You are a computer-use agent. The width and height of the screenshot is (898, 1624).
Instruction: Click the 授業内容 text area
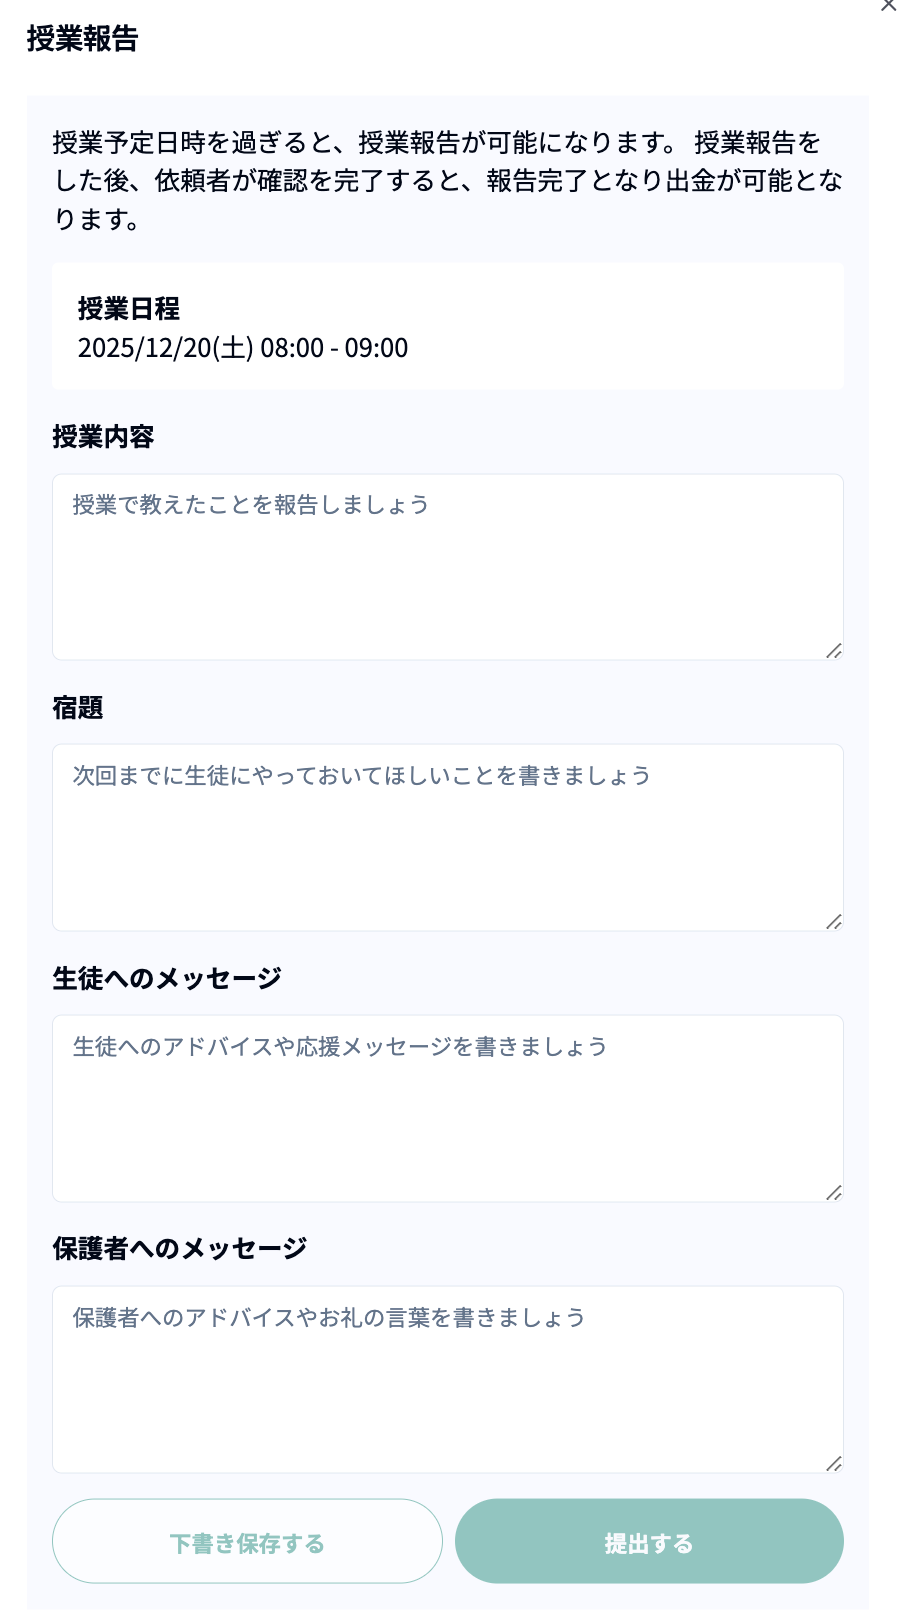coord(447,567)
